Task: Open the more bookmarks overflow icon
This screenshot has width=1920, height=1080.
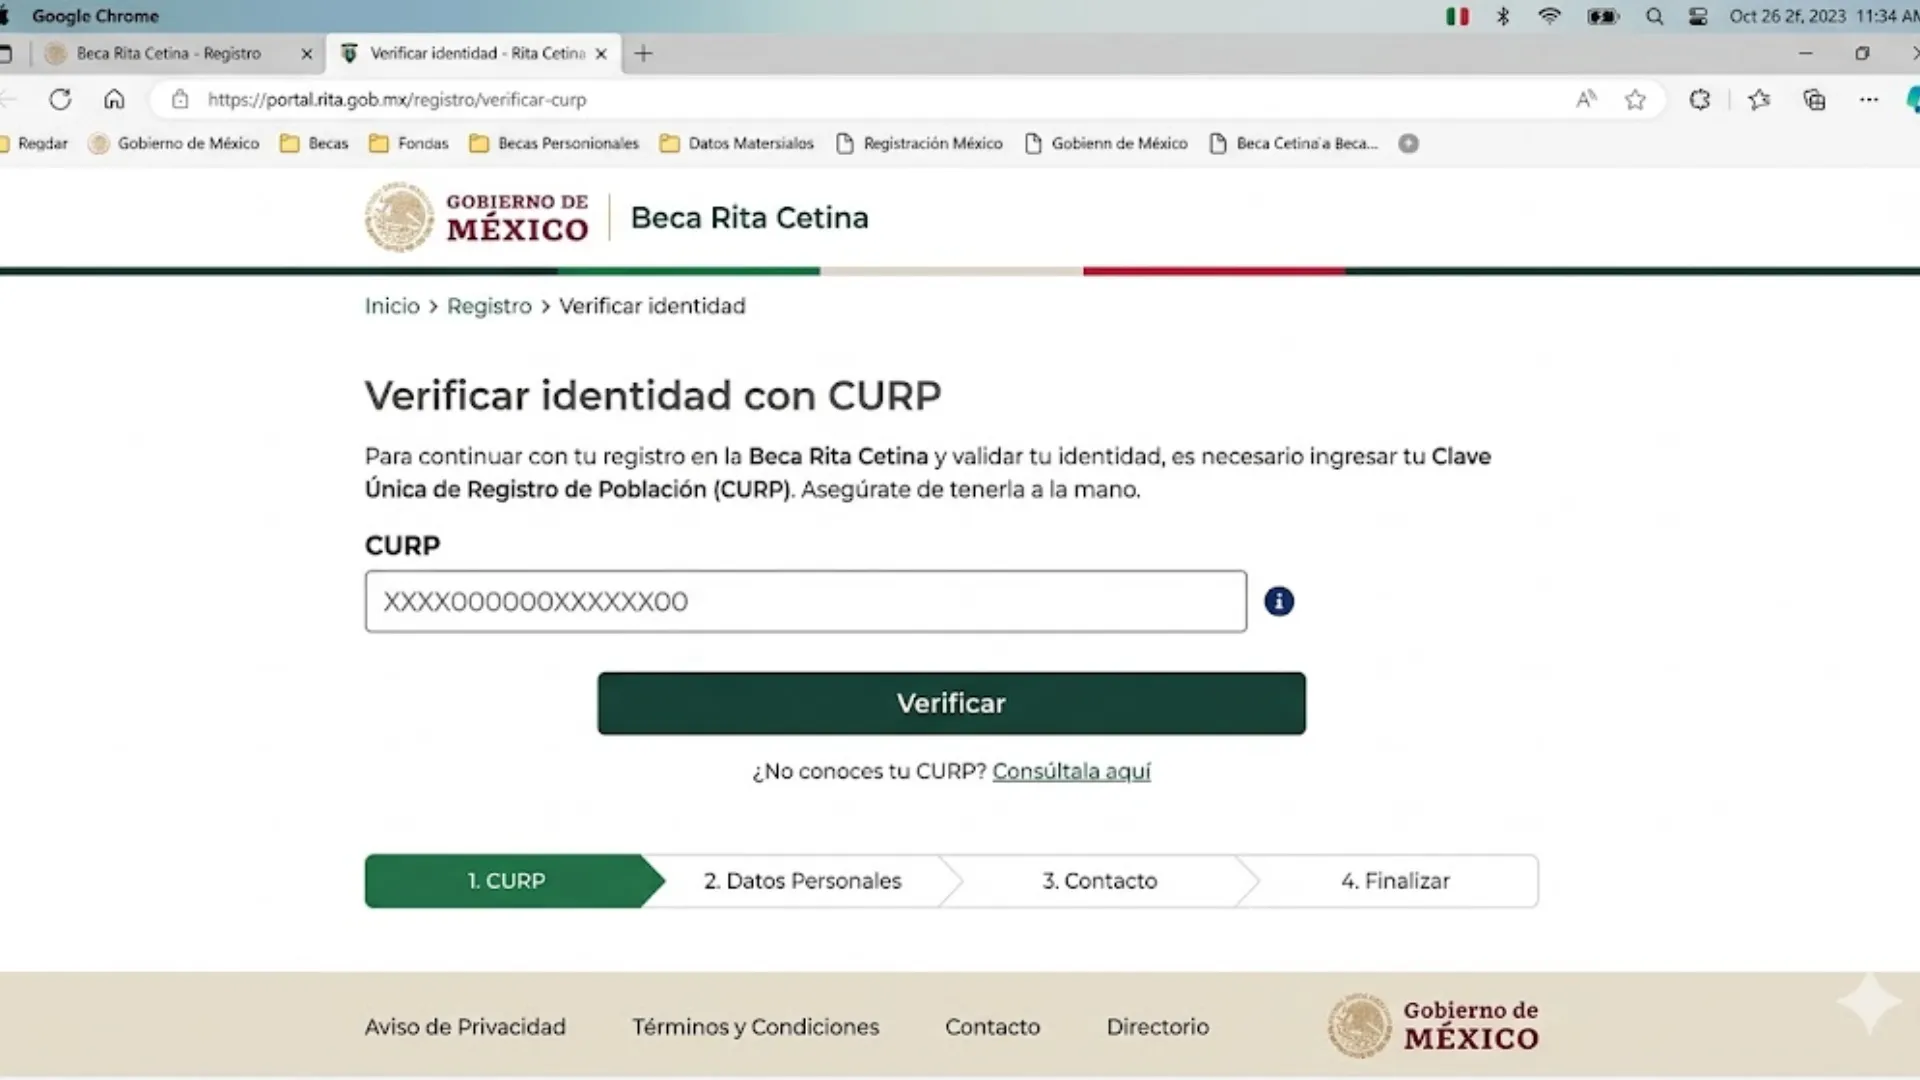Action: pyautogui.click(x=1408, y=143)
